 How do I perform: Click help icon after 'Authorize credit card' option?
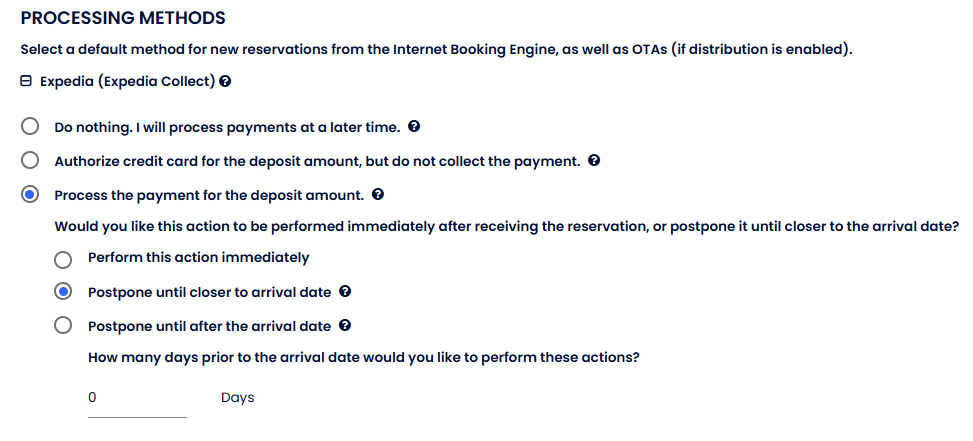point(594,161)
